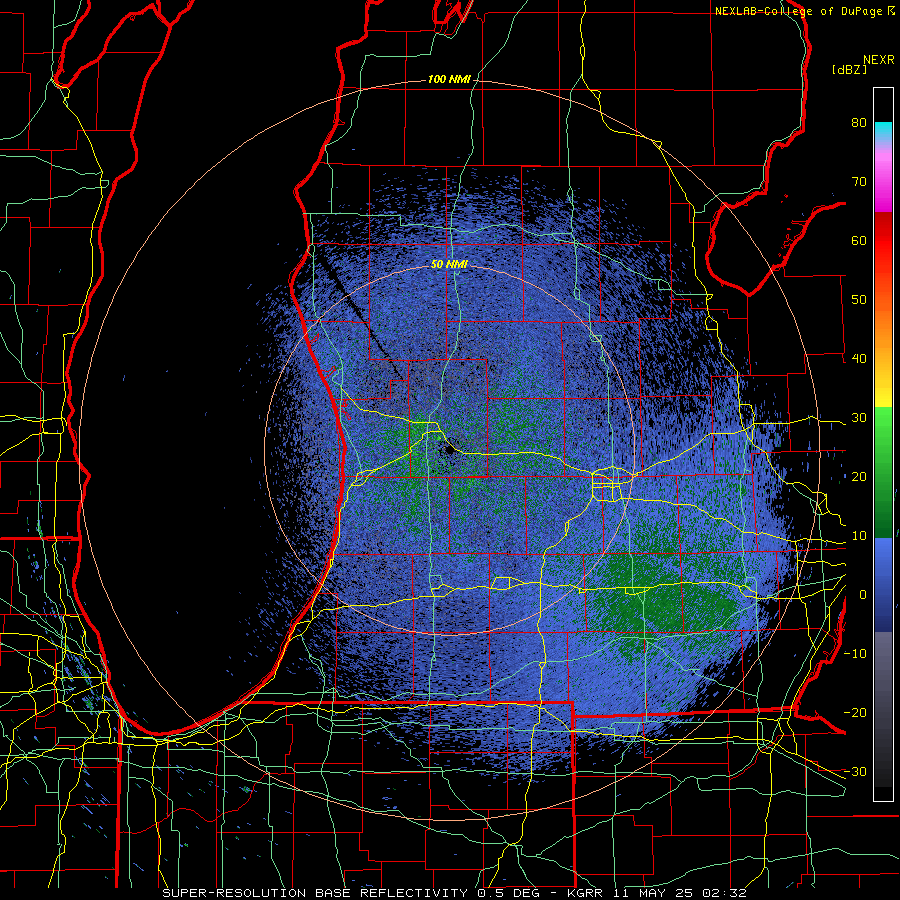This screenshot has height=900, width=900.
Task: Click the -30 value on the dBZ scale
Action: coord(855,771)
